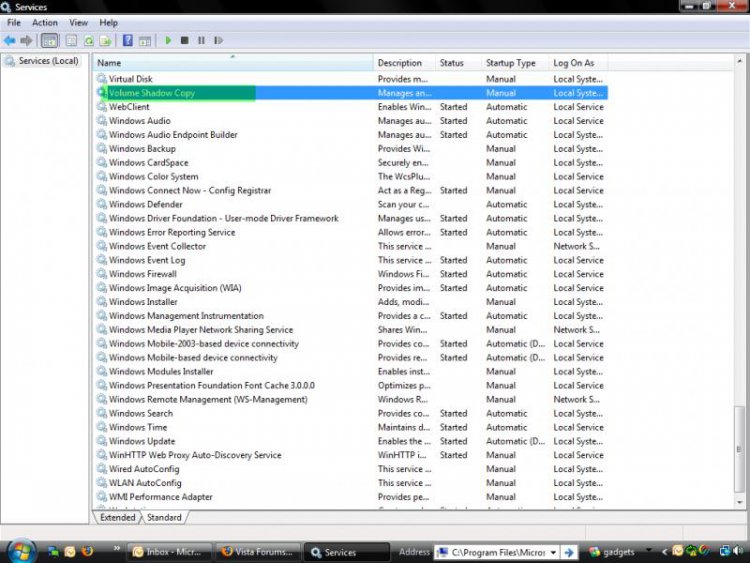Toggle the Show/Hide Console Tree button
The height and width of the screenshot is (563, 750).
click(x=49, y=41)
